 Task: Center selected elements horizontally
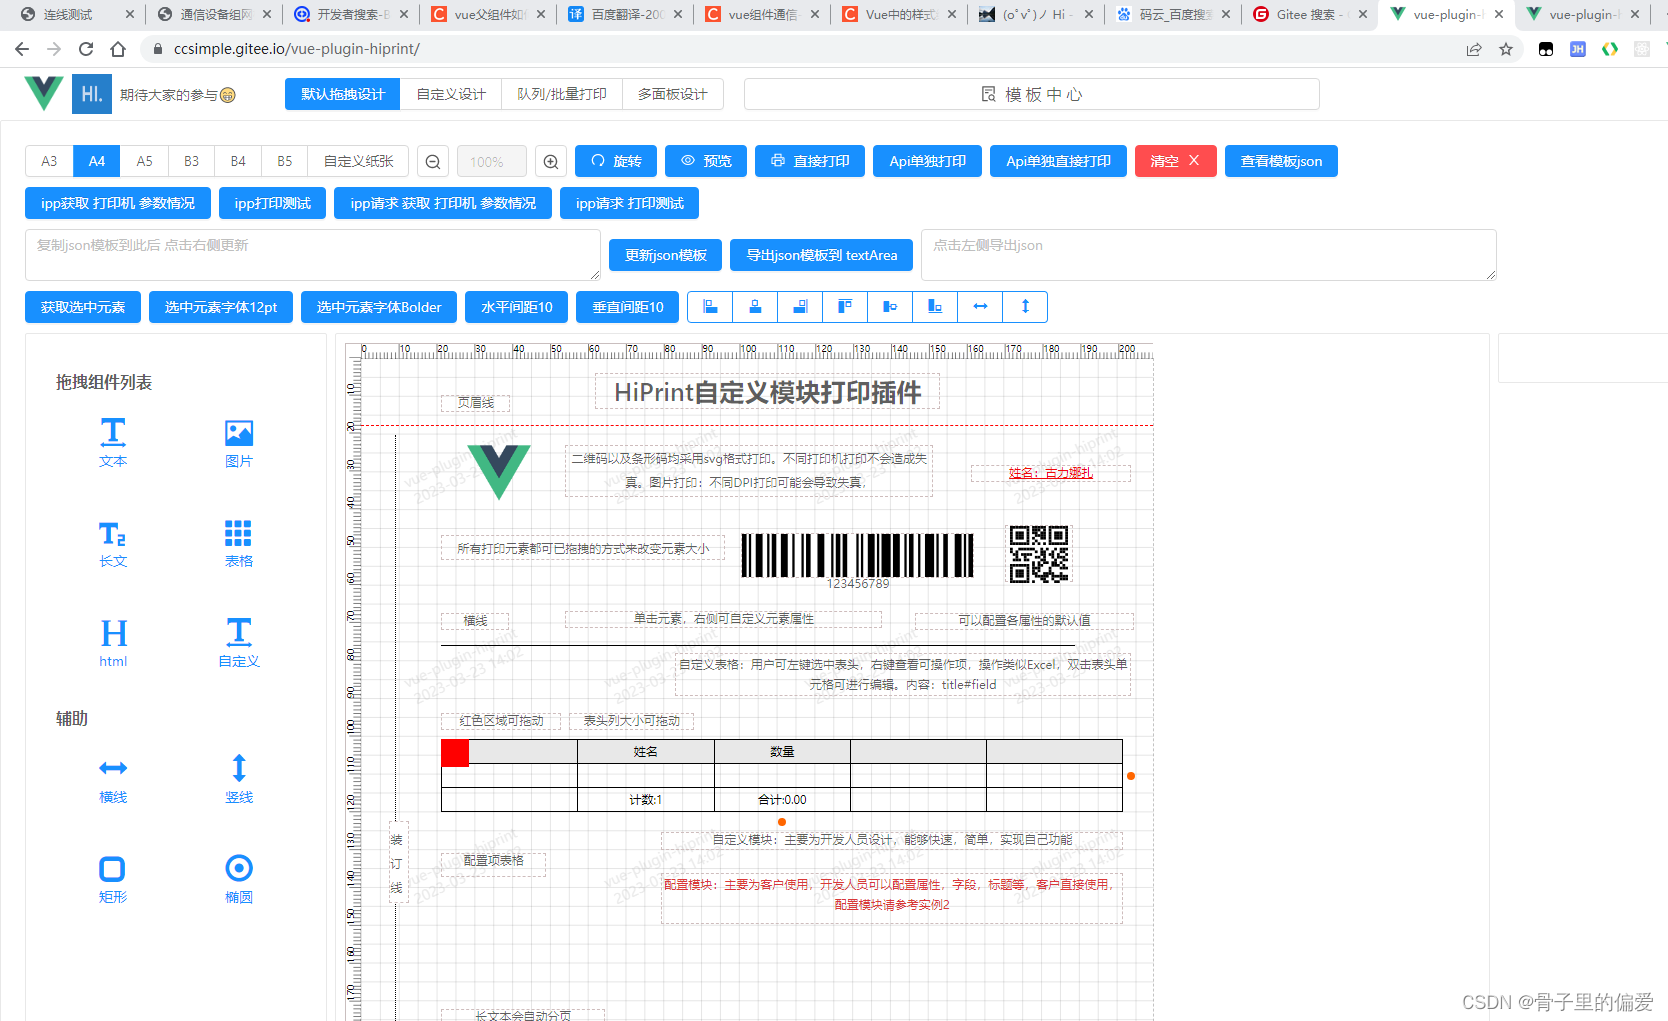(x=755, y=307)
